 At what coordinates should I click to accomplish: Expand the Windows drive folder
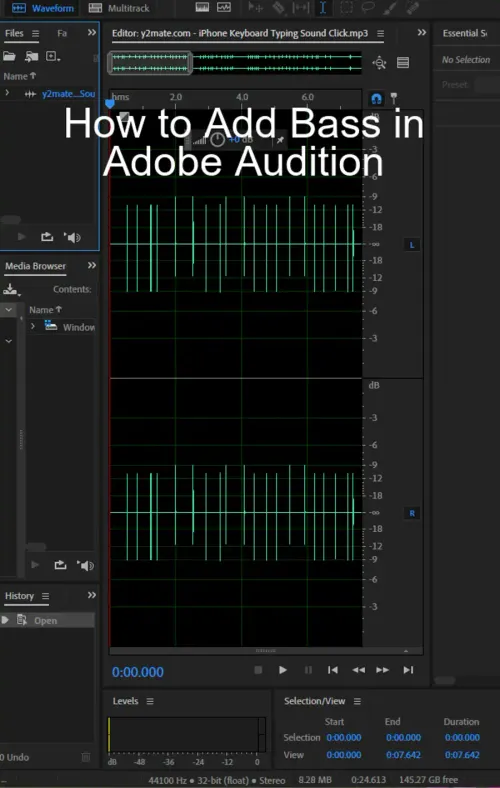pos(33,327)
